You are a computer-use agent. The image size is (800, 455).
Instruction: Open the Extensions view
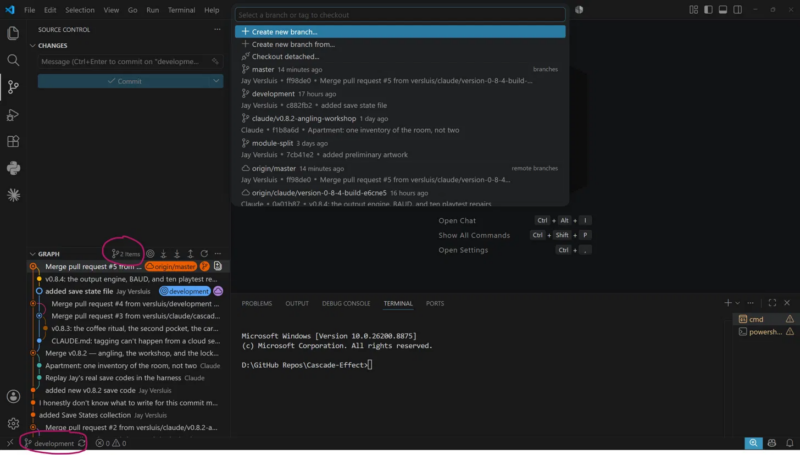tap(13, 141)
